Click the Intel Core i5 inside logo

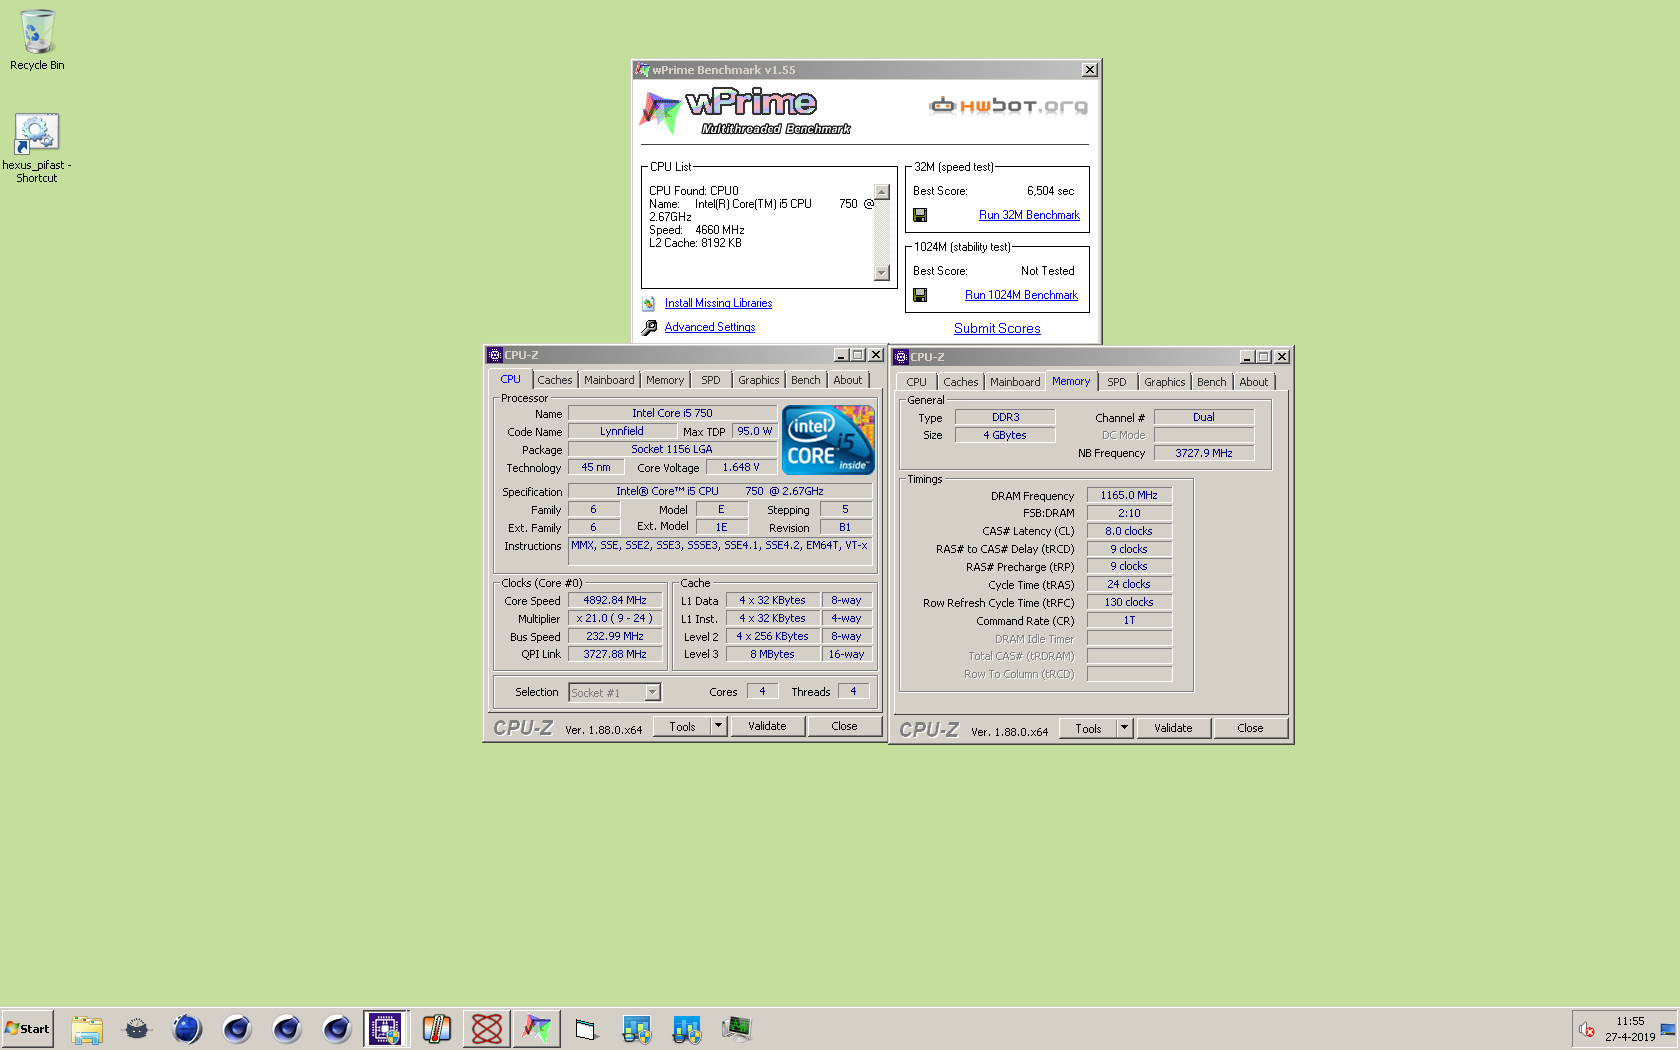pyautogui.click(x=828, y=440)
